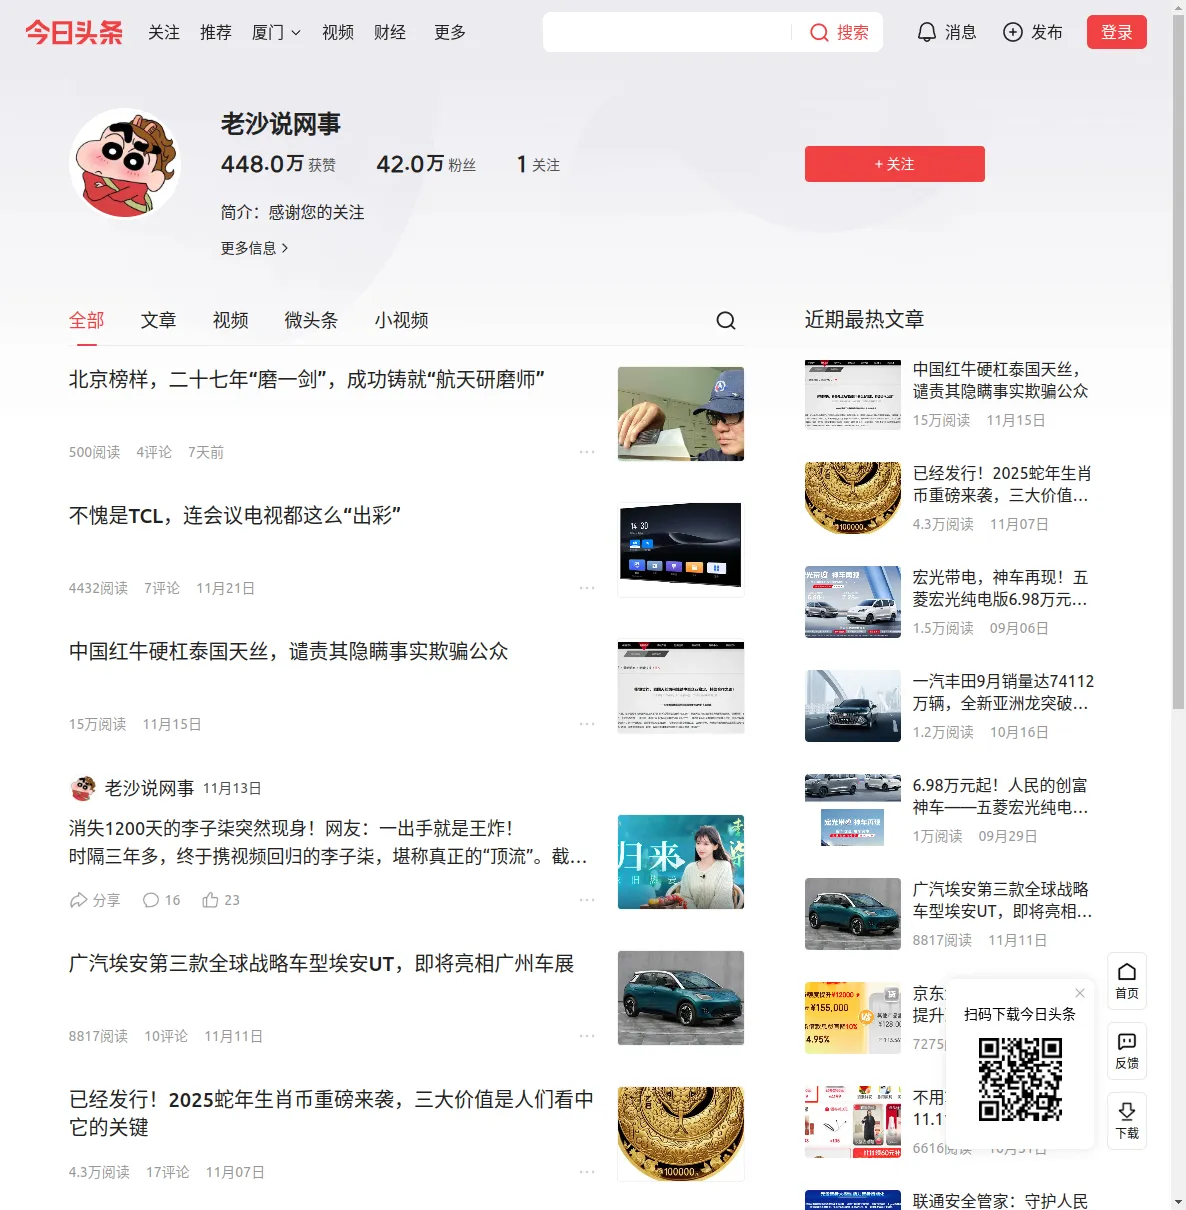This screenshot has height=1210, width=1186.
Task: Click the 搜索 button text
Action: [x=853, y=32]
